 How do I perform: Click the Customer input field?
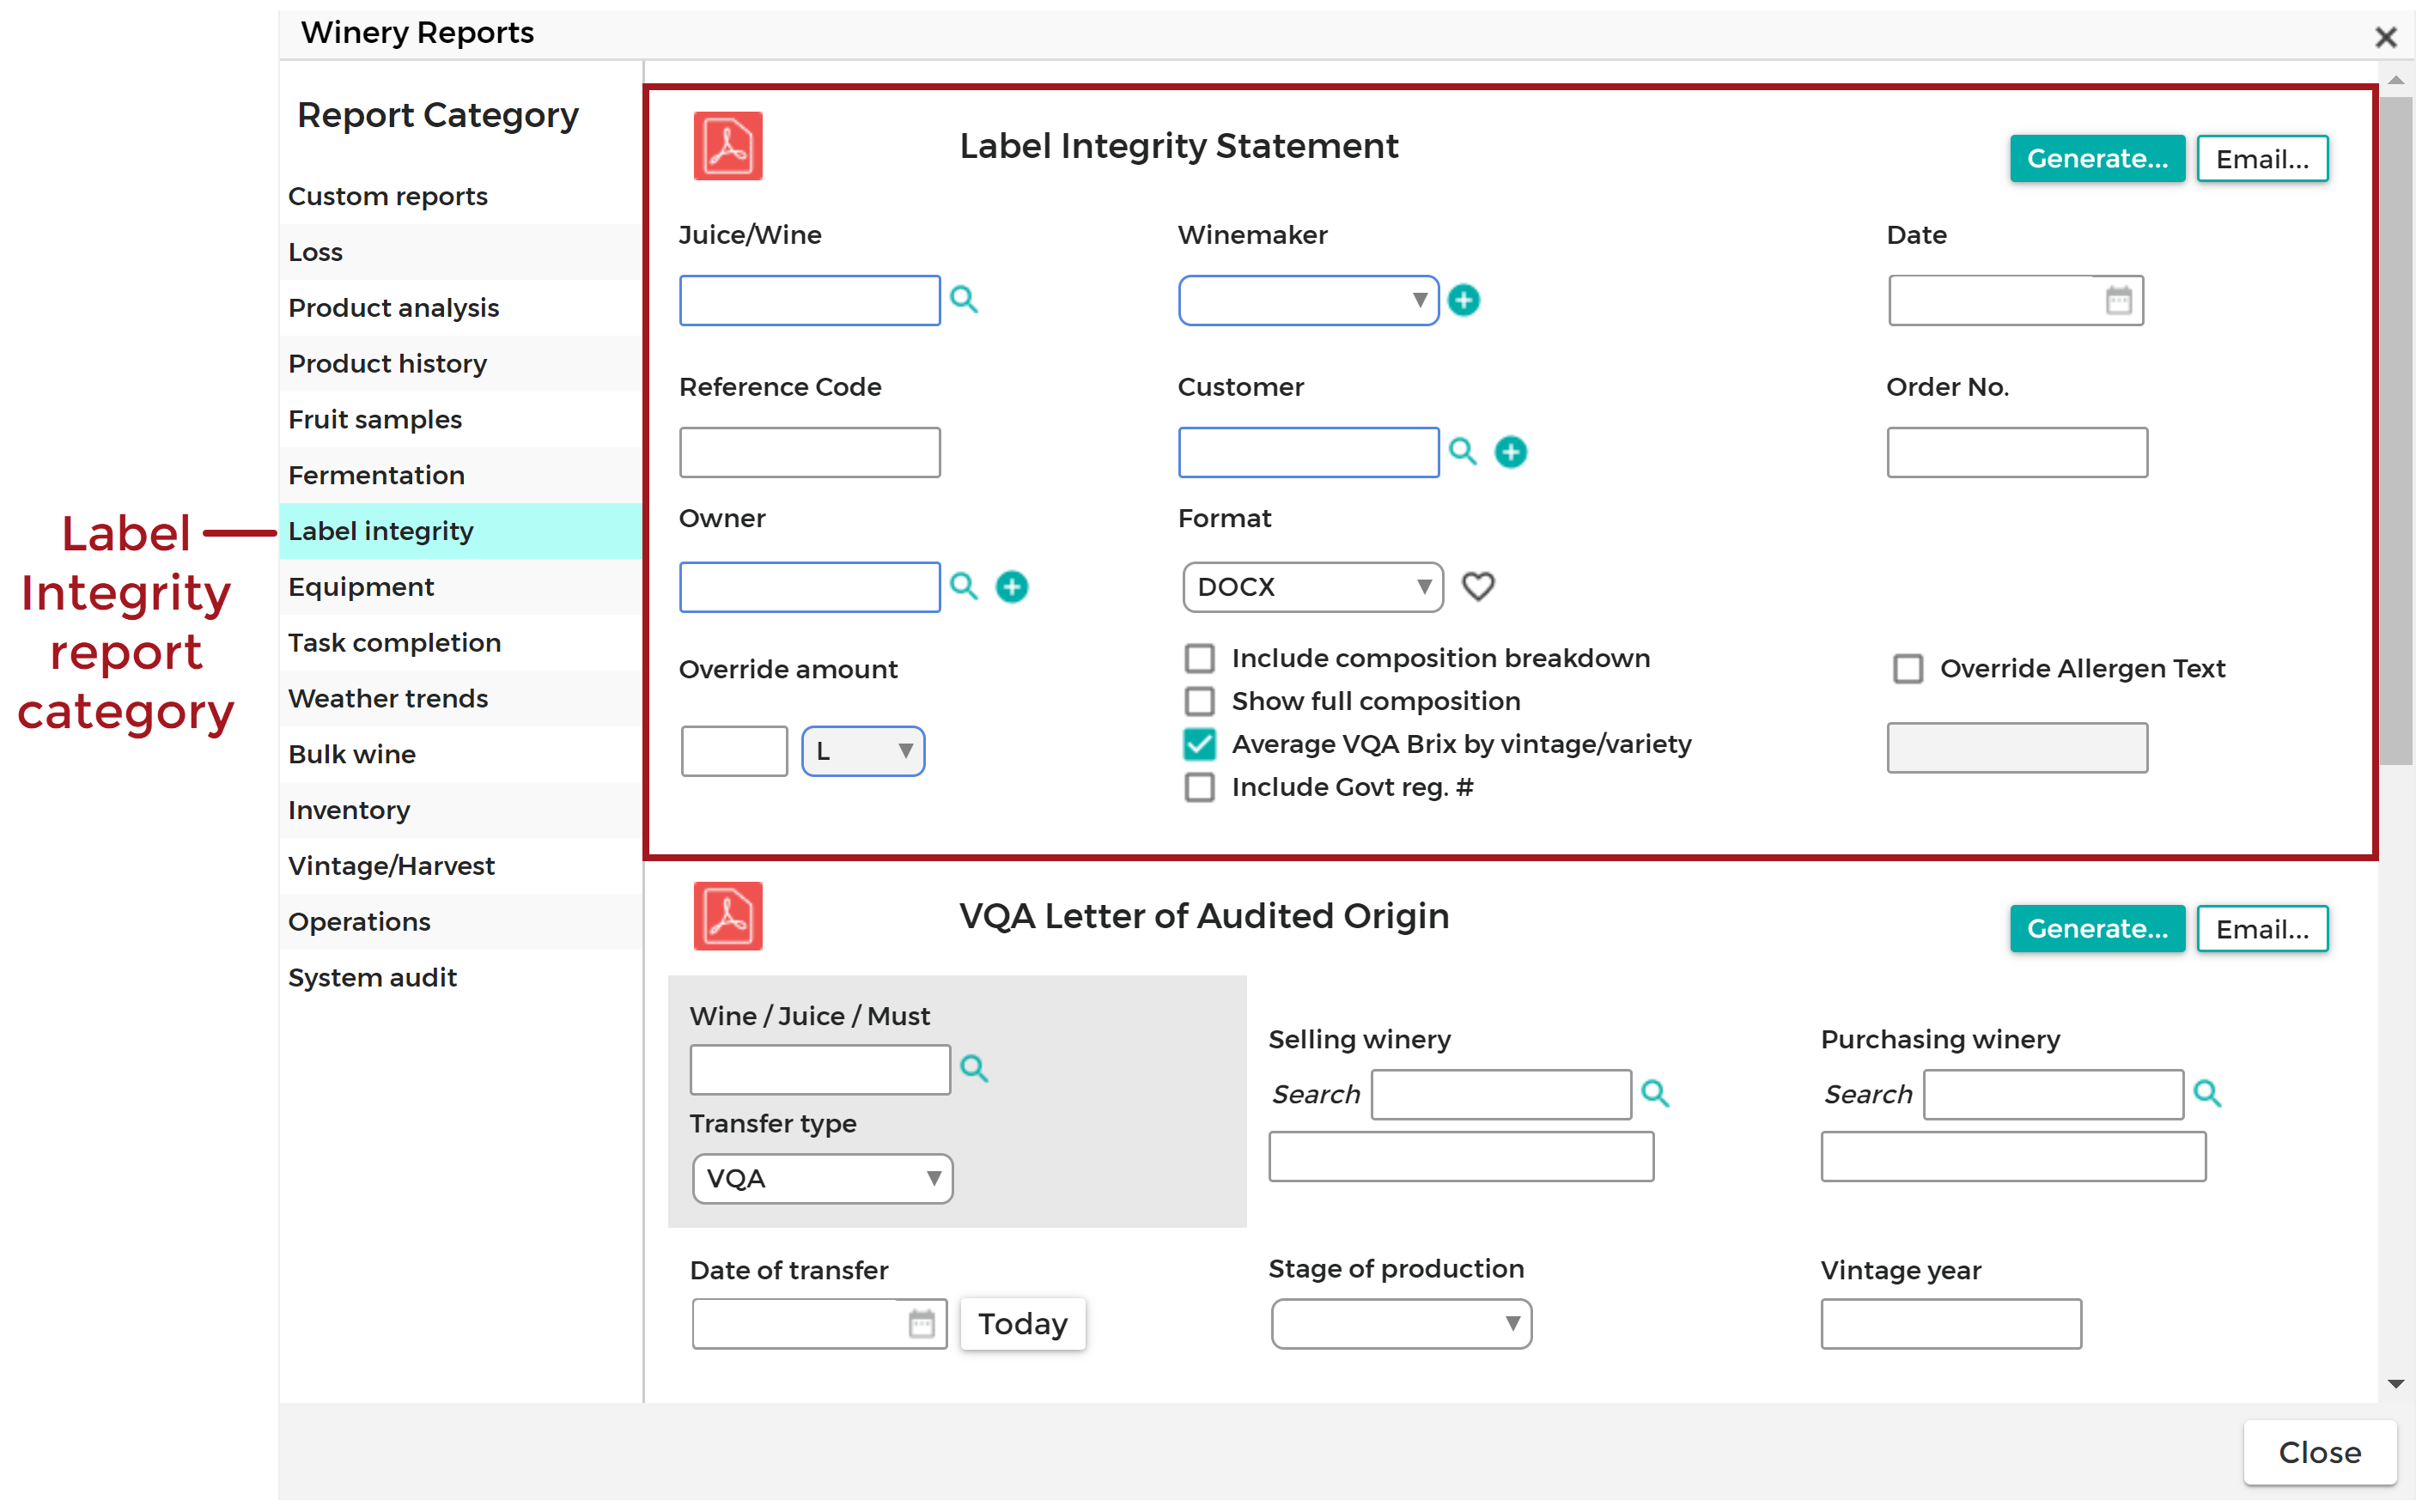1308,452
